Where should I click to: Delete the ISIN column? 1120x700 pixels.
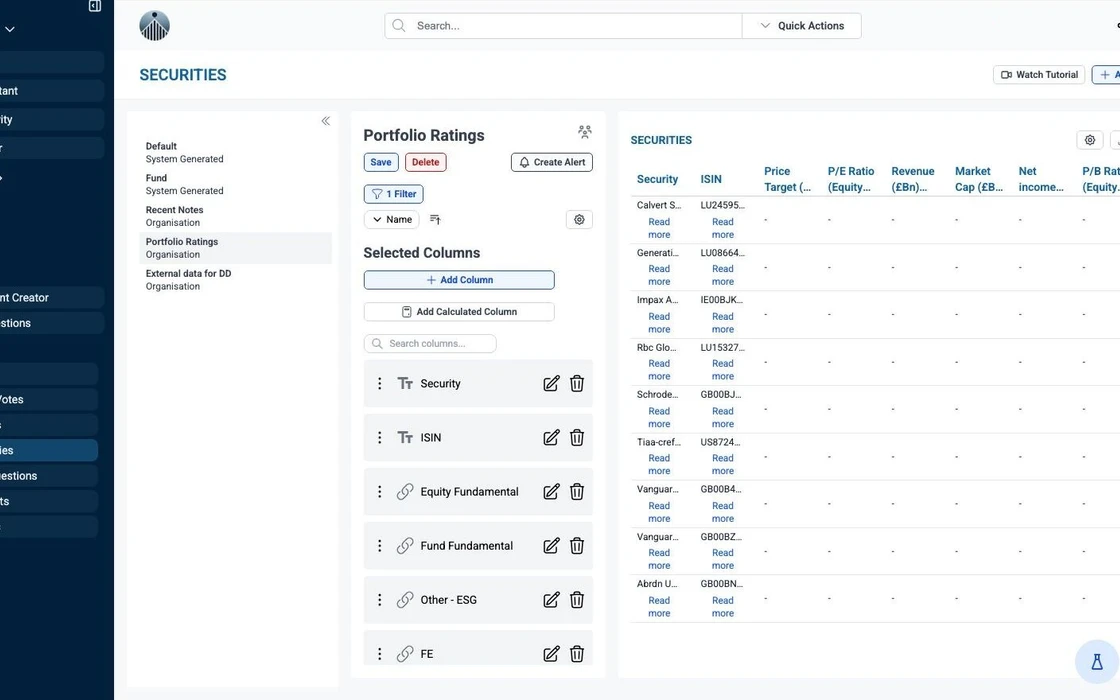pyautogui.click(x=577, y=438)
